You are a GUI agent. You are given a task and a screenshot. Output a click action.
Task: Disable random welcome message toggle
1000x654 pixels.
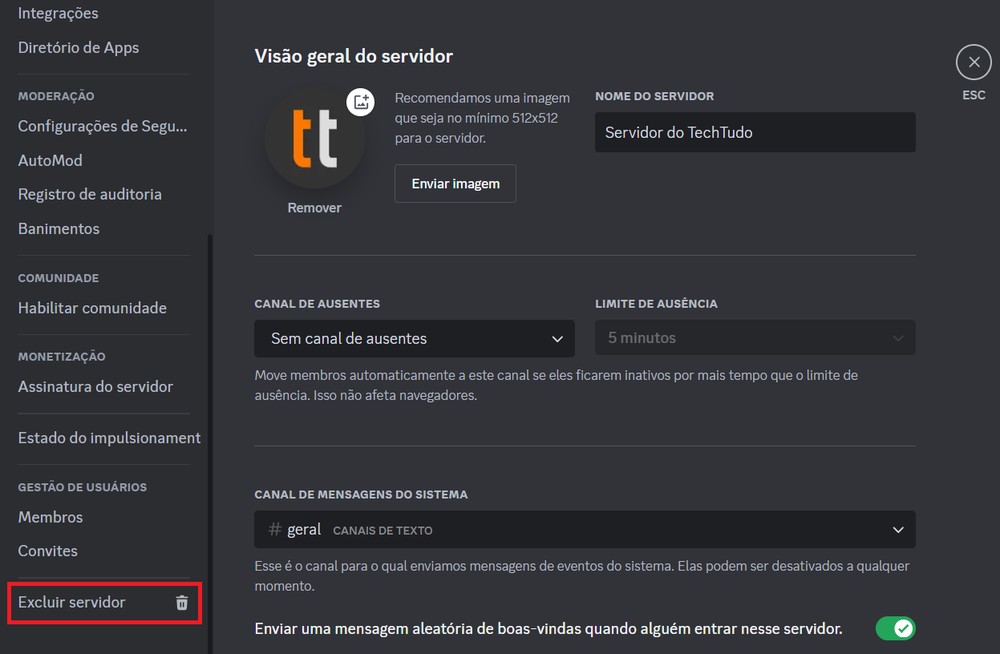pos(897,628)
